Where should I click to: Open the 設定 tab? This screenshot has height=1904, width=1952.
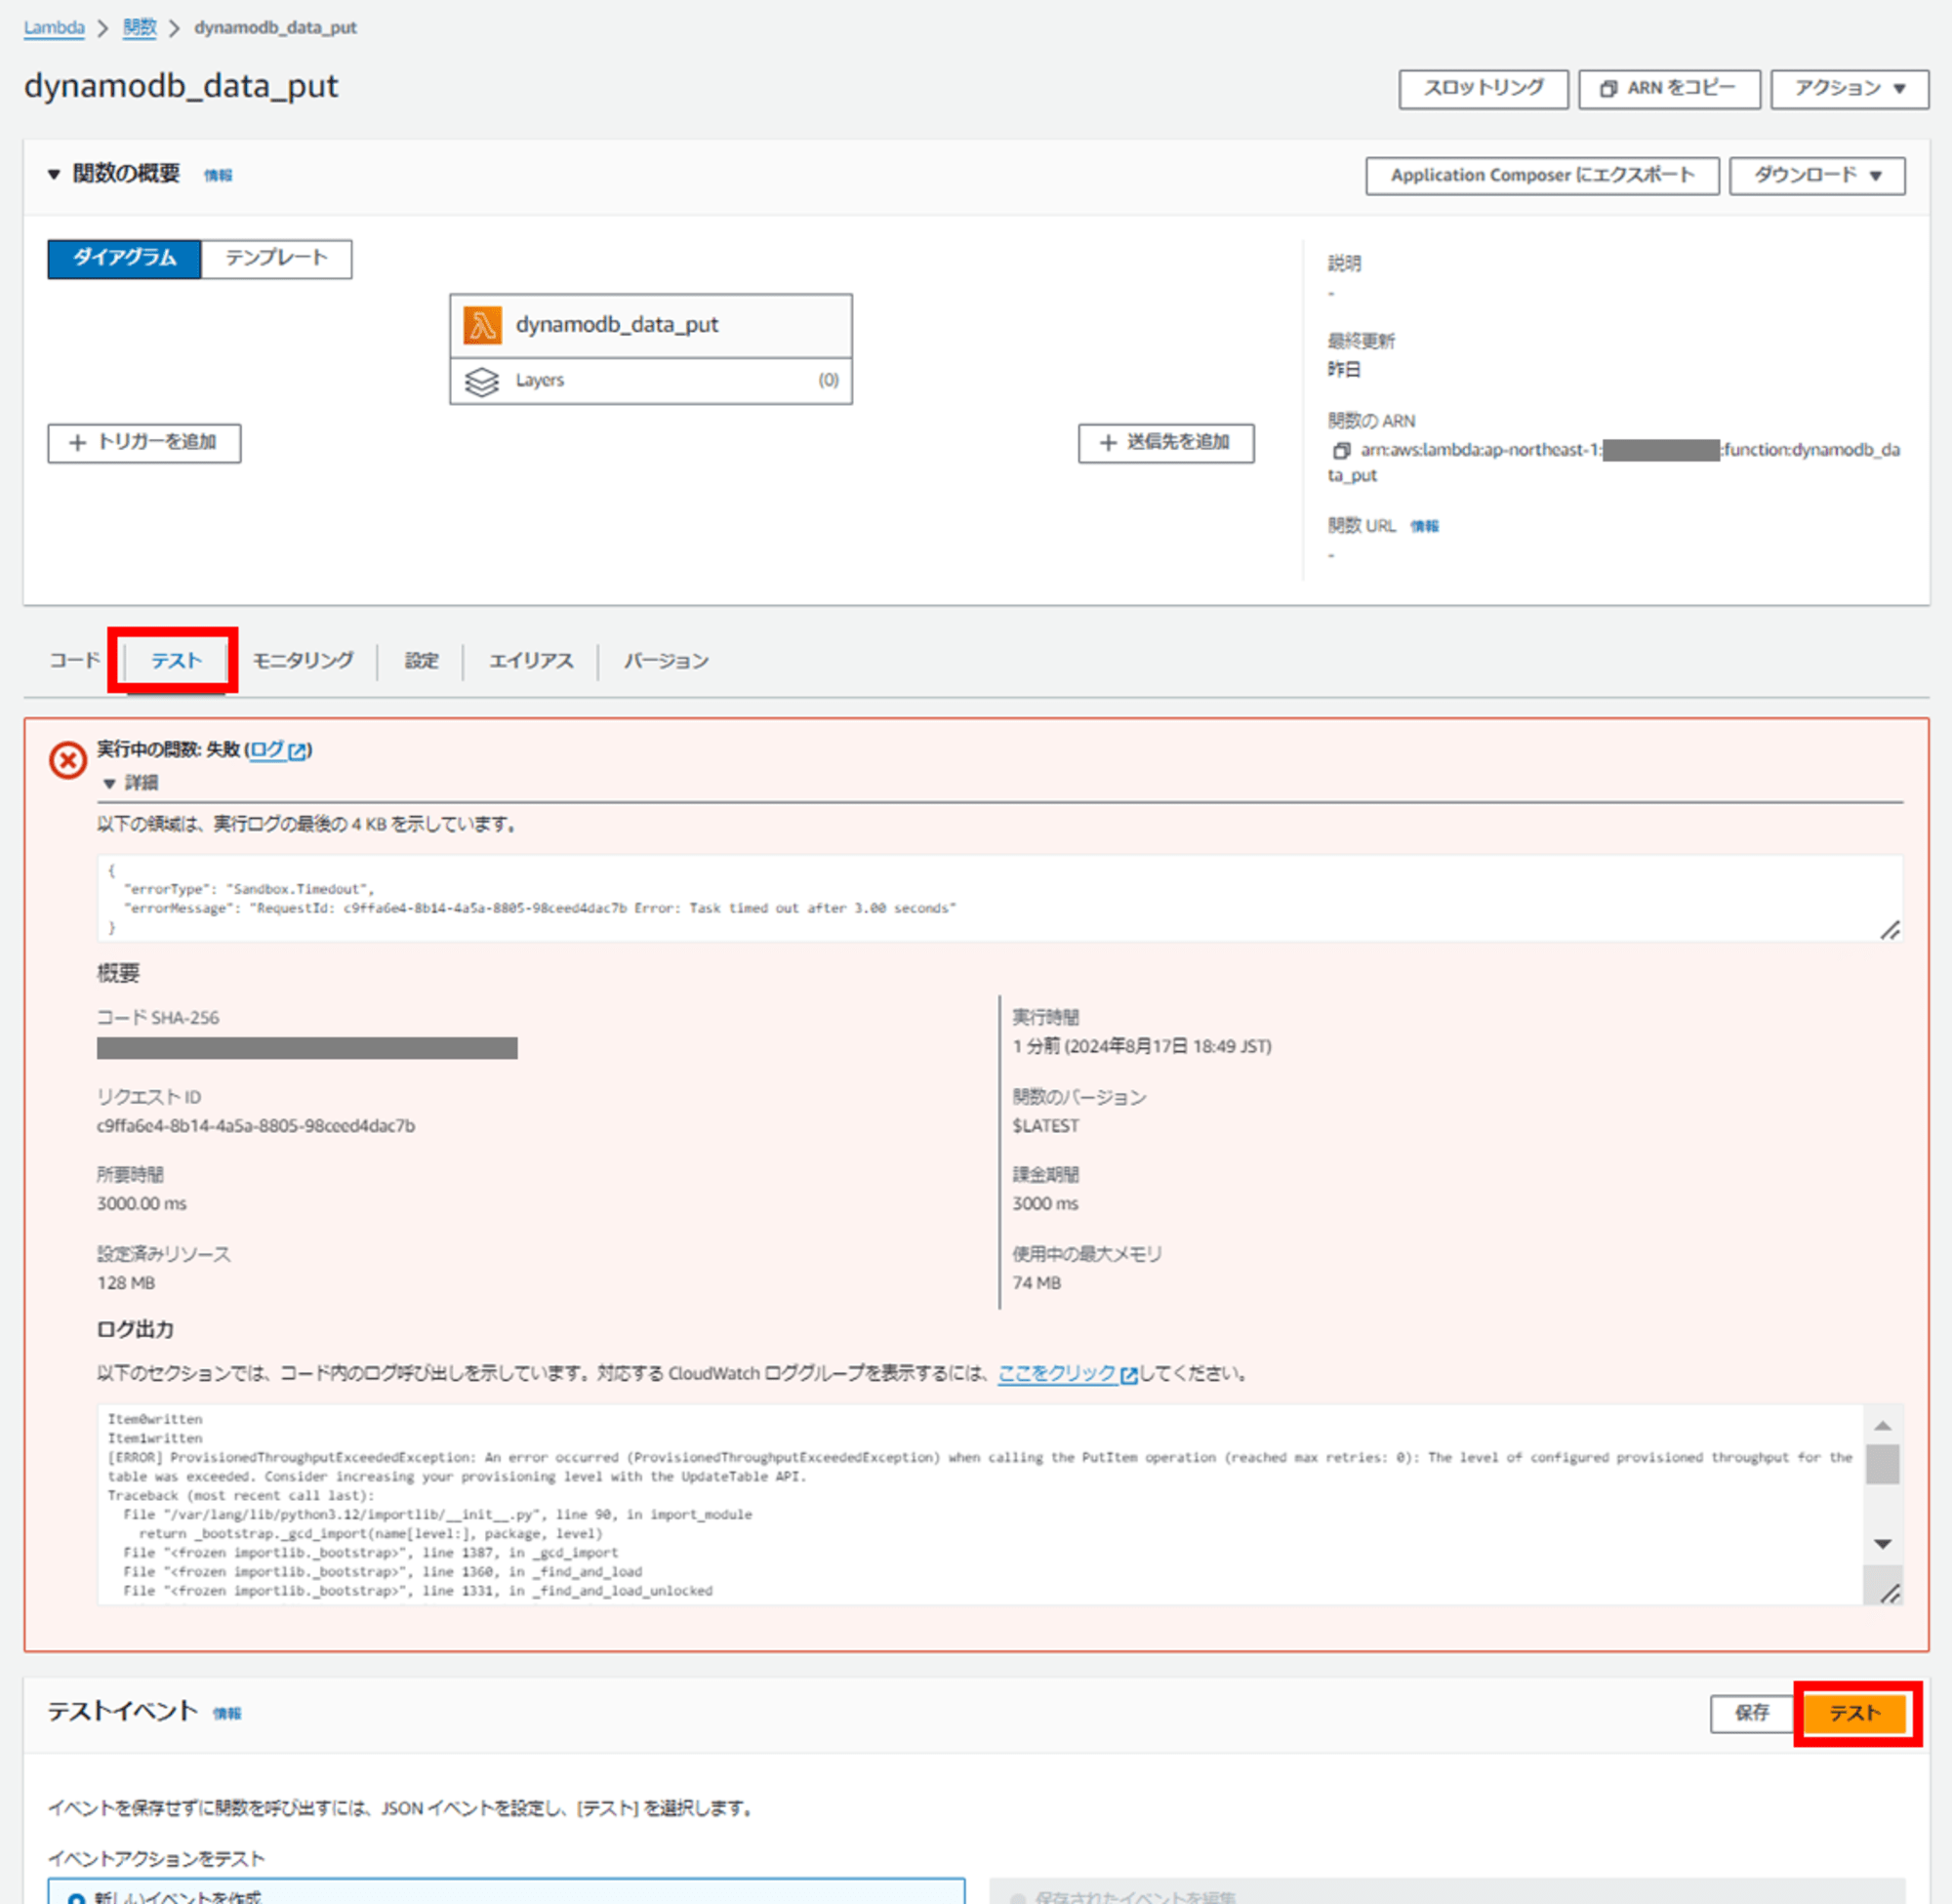click(421, 660)
